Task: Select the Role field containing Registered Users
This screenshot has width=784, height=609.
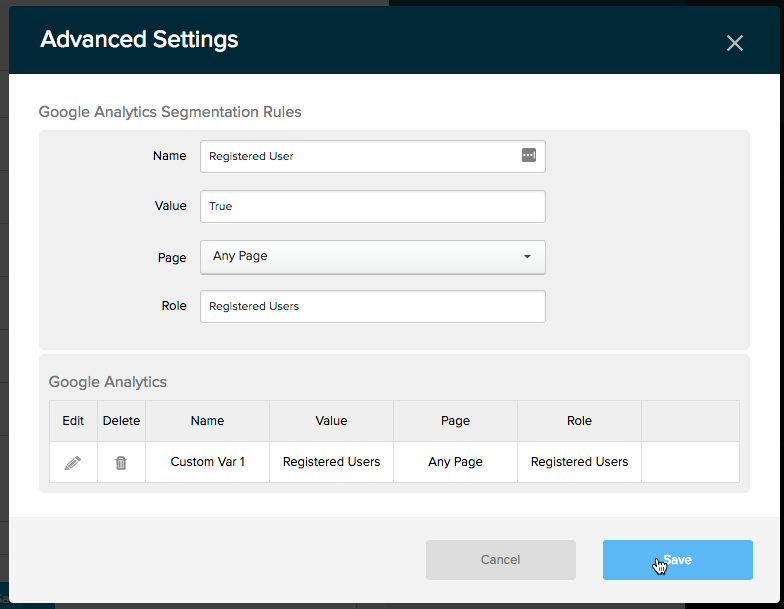Action: coord(372,307)
